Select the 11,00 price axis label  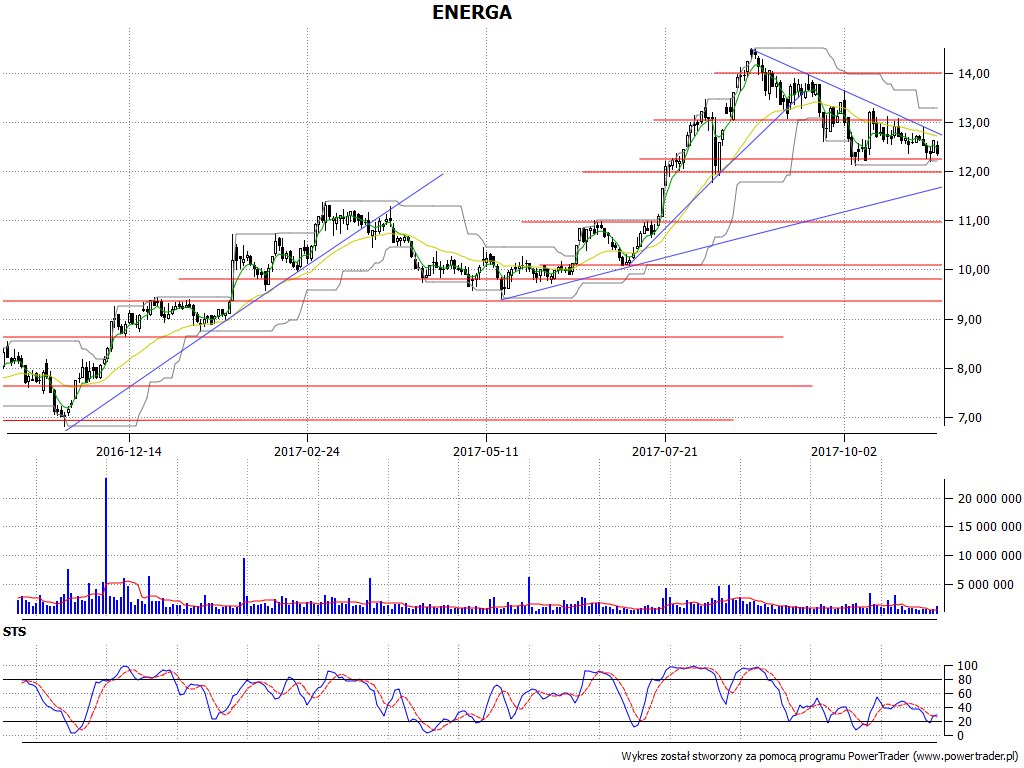pos(973,221)
